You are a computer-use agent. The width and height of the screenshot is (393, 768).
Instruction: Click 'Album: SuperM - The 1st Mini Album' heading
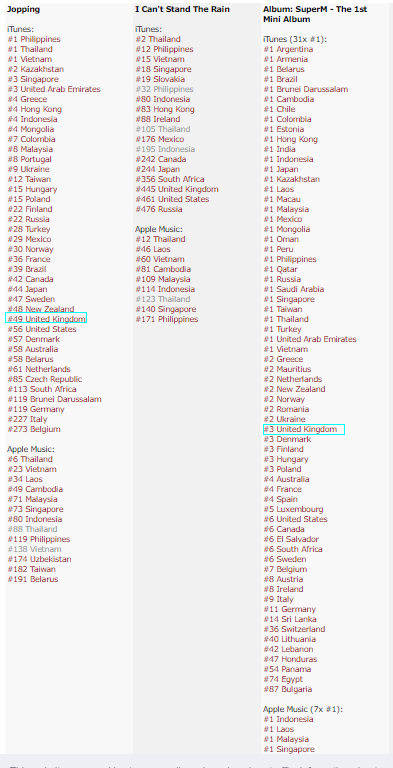[315, 14]
